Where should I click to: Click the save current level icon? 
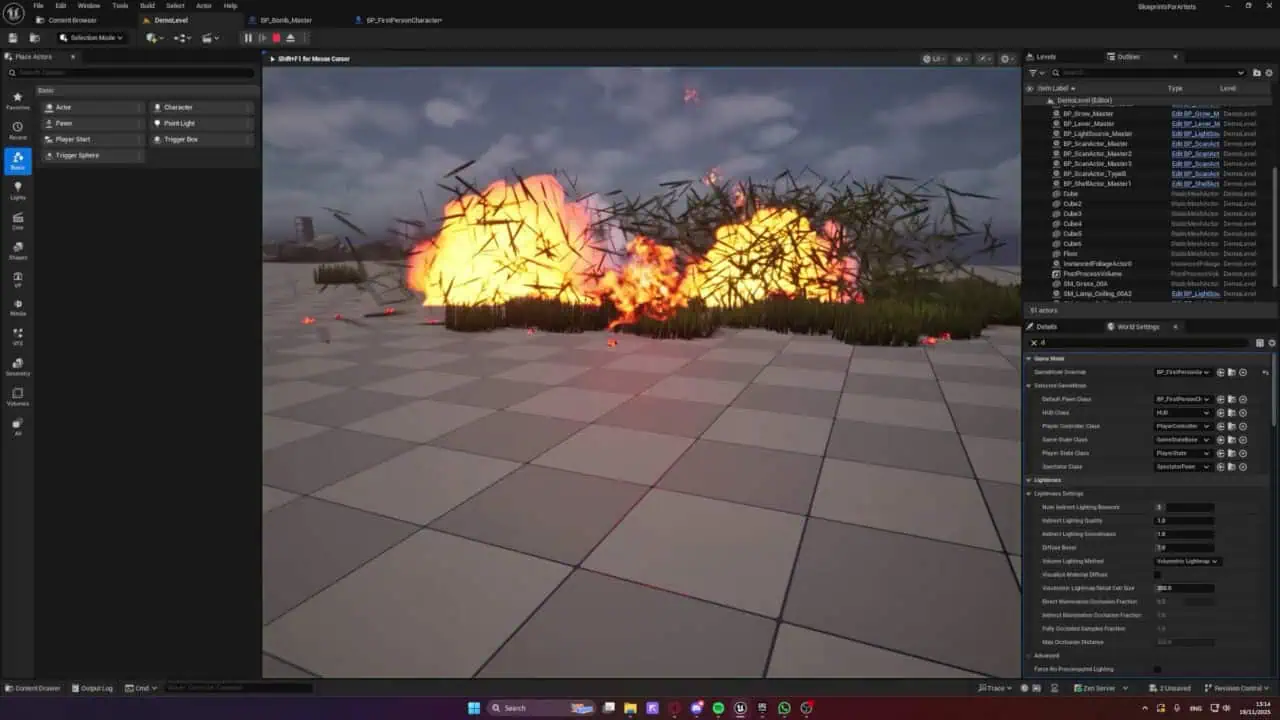pyautogui.click(x=13, y=38)
